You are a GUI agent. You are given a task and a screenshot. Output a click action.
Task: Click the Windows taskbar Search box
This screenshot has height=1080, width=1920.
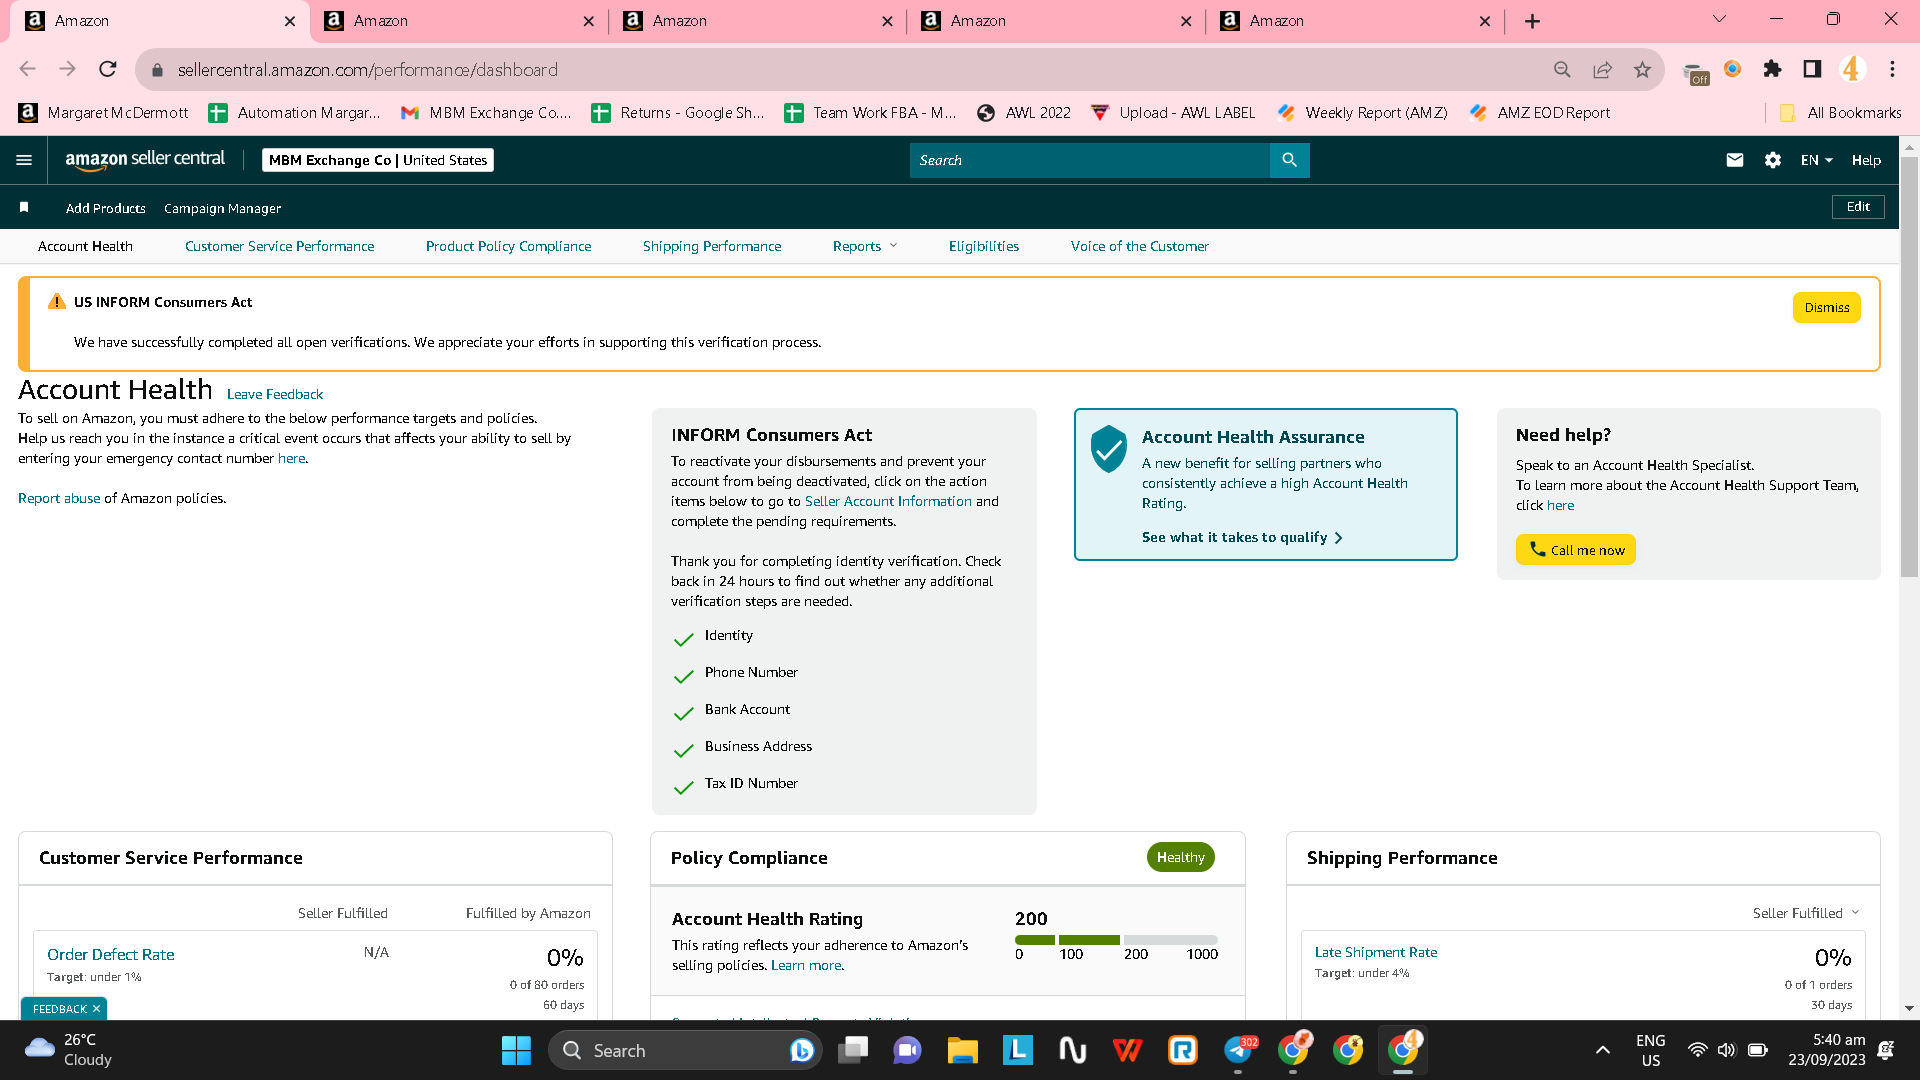(x=685, y=1050)
